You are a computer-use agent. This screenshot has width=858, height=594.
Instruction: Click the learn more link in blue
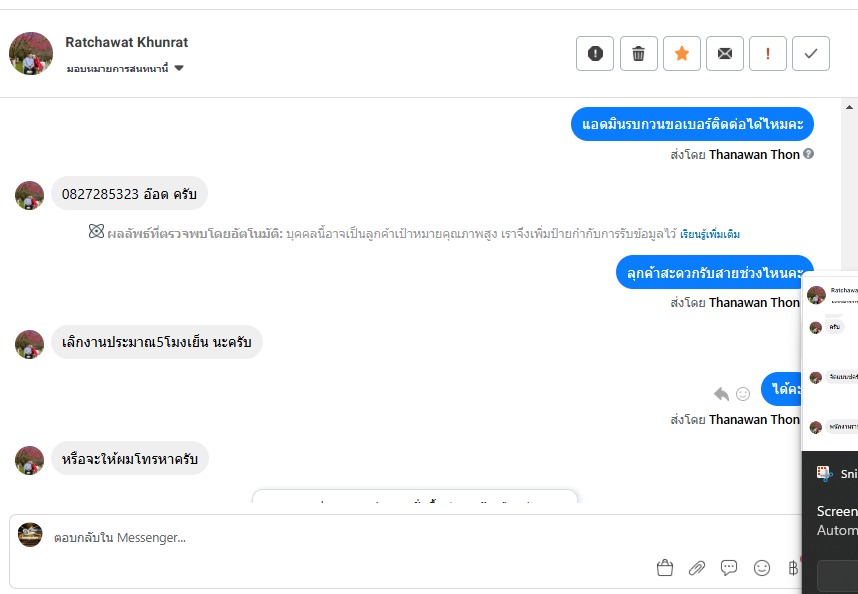pyautogui.click(x=710, y=234)
